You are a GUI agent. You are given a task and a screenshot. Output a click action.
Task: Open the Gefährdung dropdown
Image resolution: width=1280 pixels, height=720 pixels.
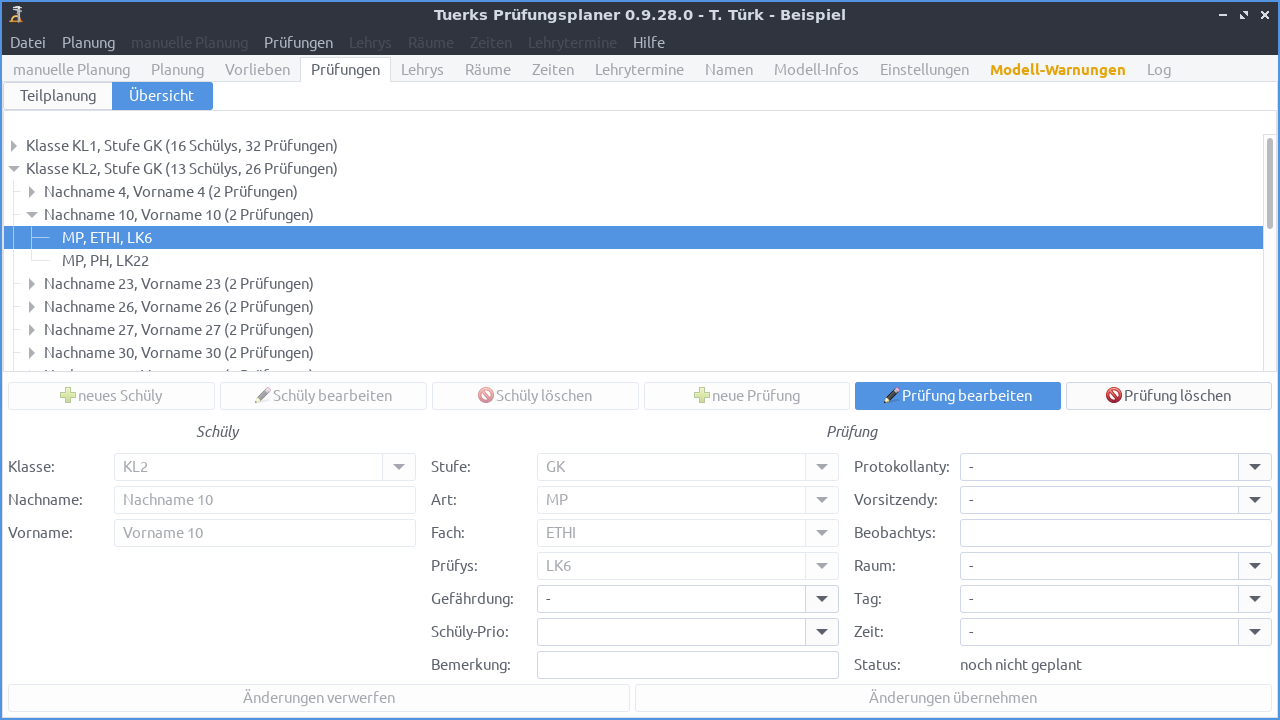tap(822, 598)
